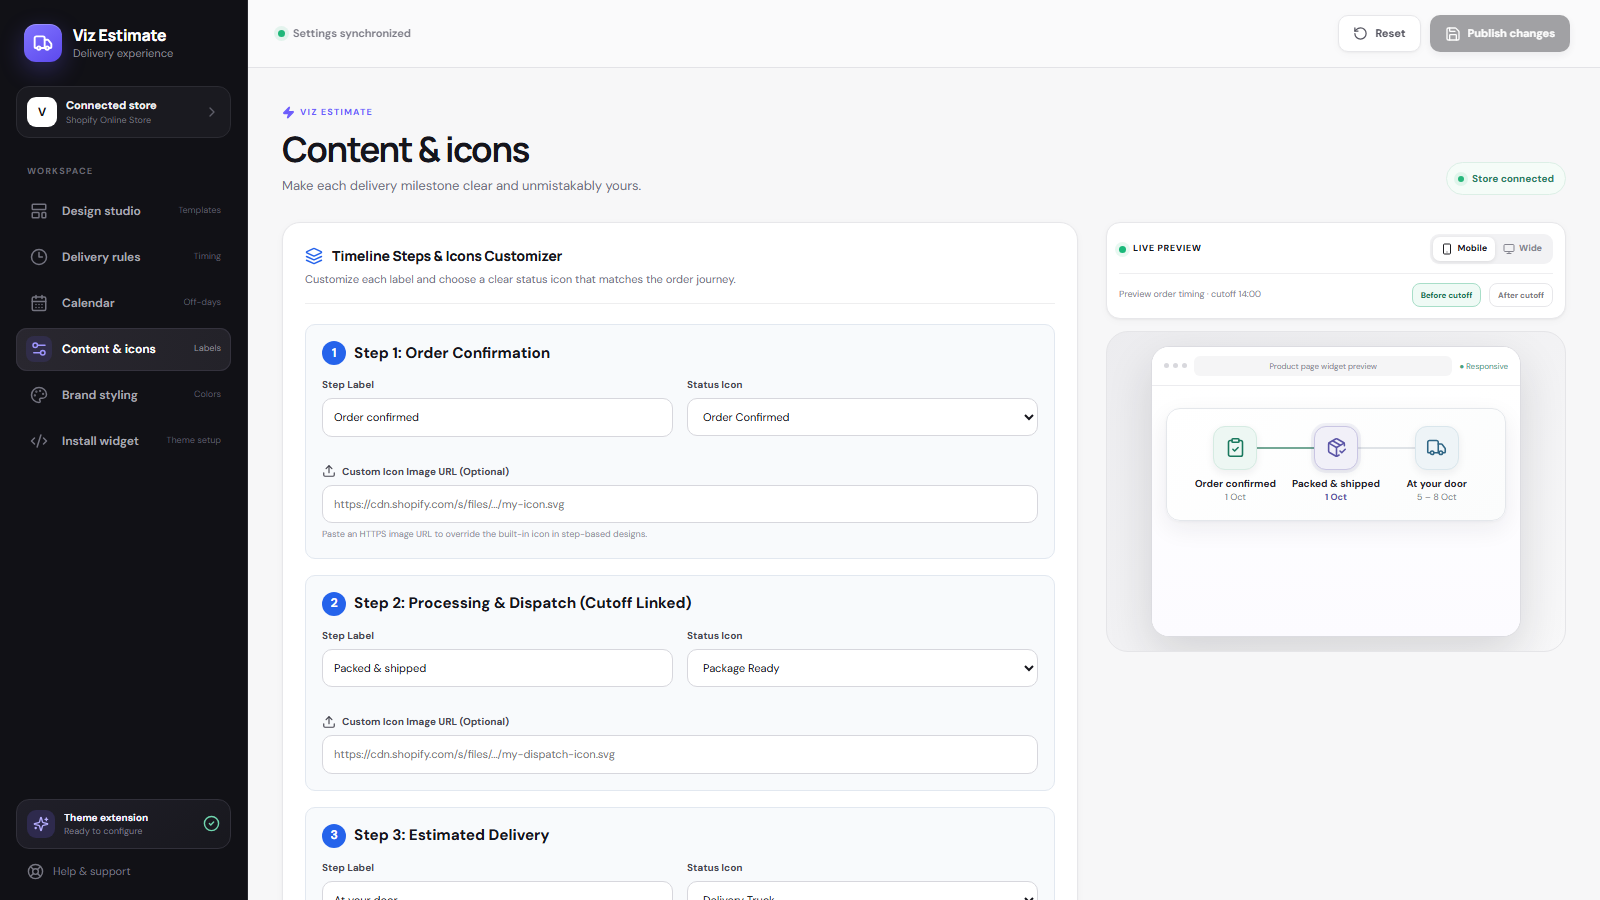Click the Brand styling palette icon

point(39,395)
